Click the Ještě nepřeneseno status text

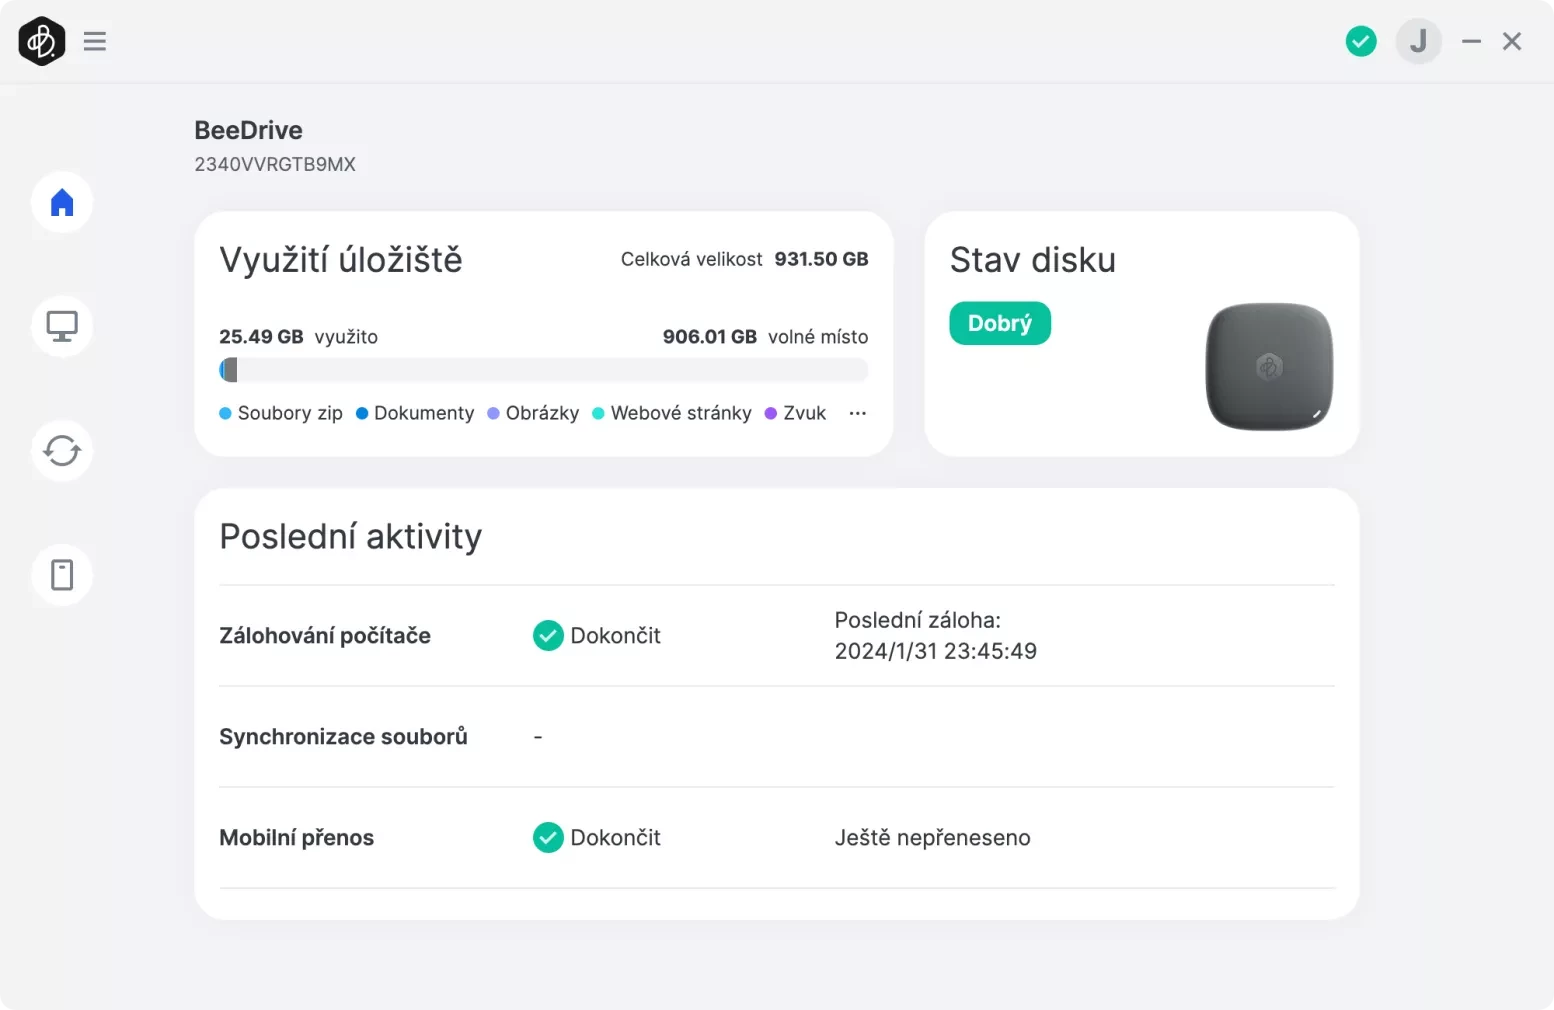(933, 838)
